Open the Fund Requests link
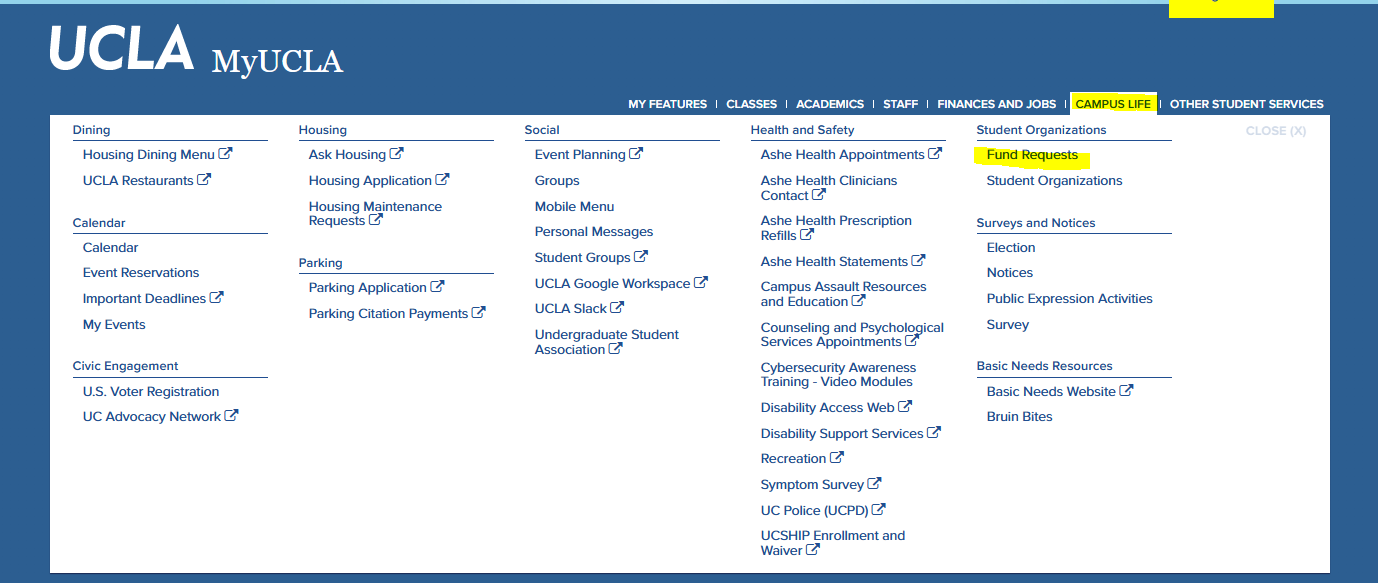 (1032, 155)
